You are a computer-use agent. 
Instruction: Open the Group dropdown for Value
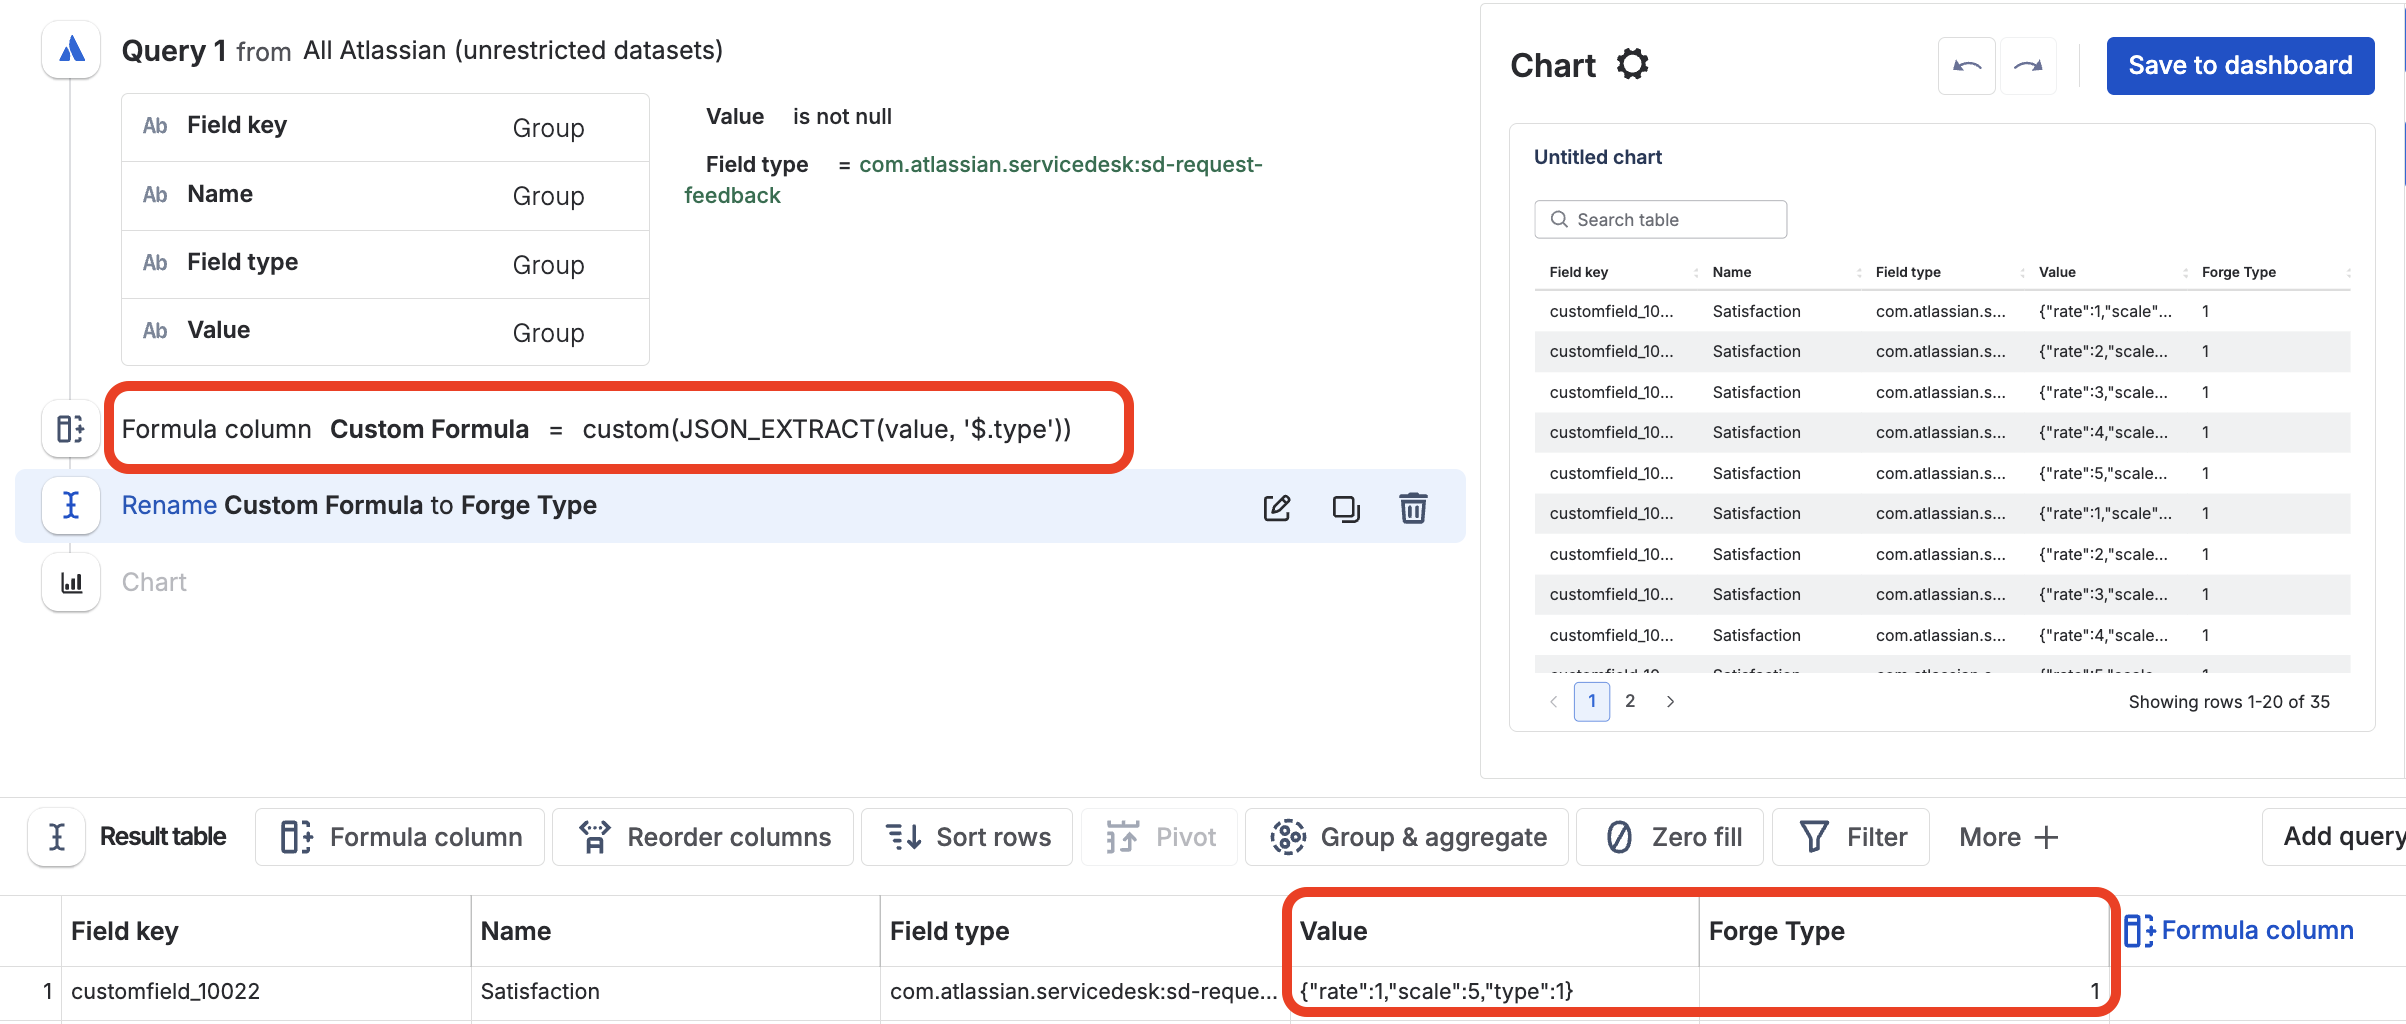tap(548, 333)
